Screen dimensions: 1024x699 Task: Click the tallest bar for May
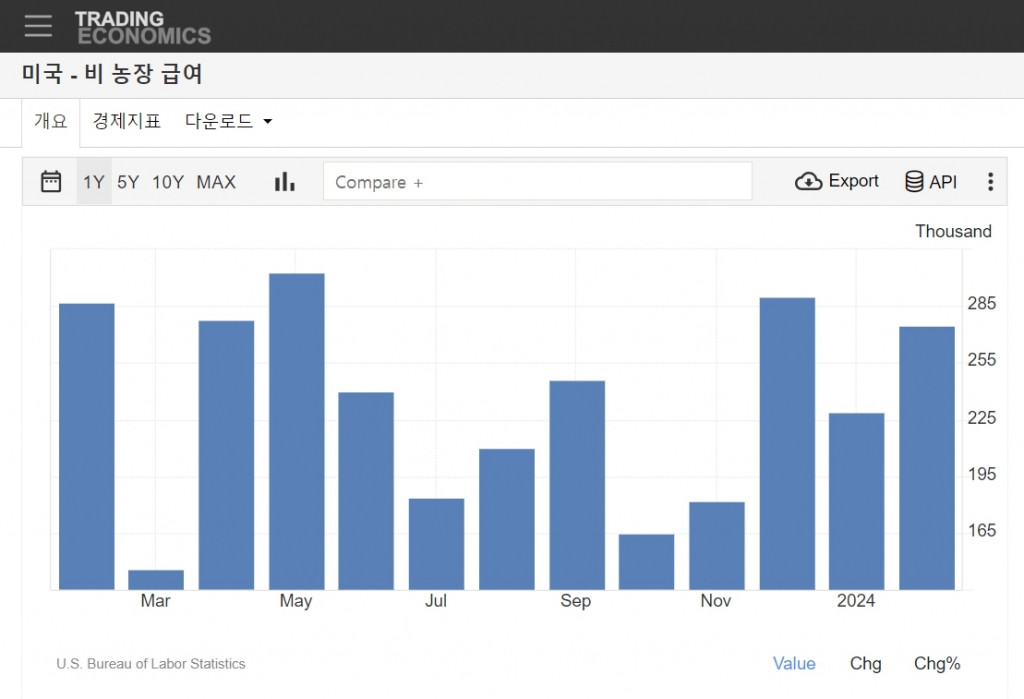pyautogui.click(x=296, y=430)
